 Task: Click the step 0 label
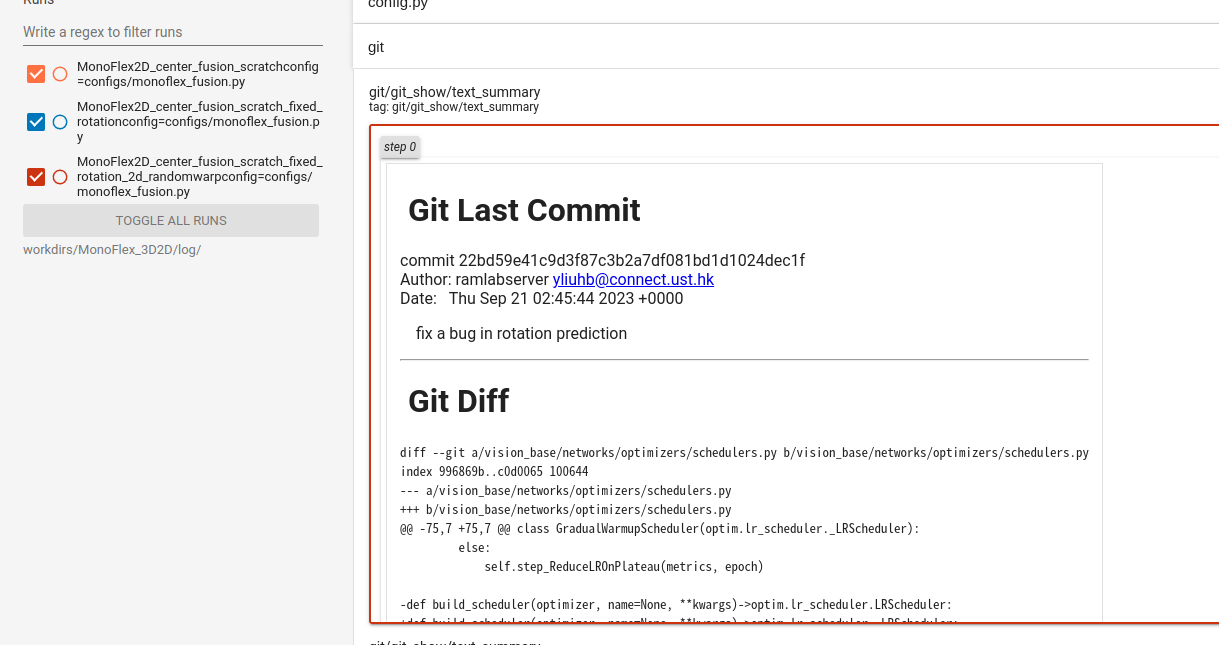400,147
